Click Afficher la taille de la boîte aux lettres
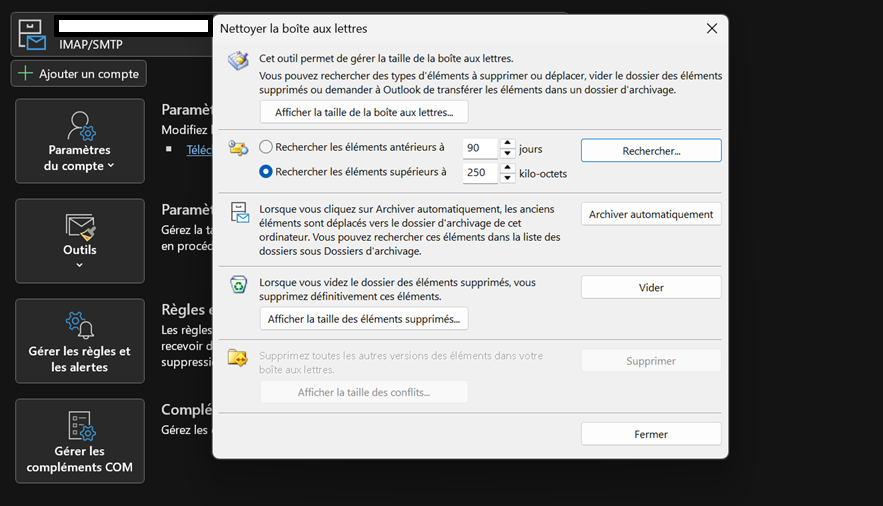Image resolution: width=883 pixels, height=506 pixels. (x=364, y=112)
